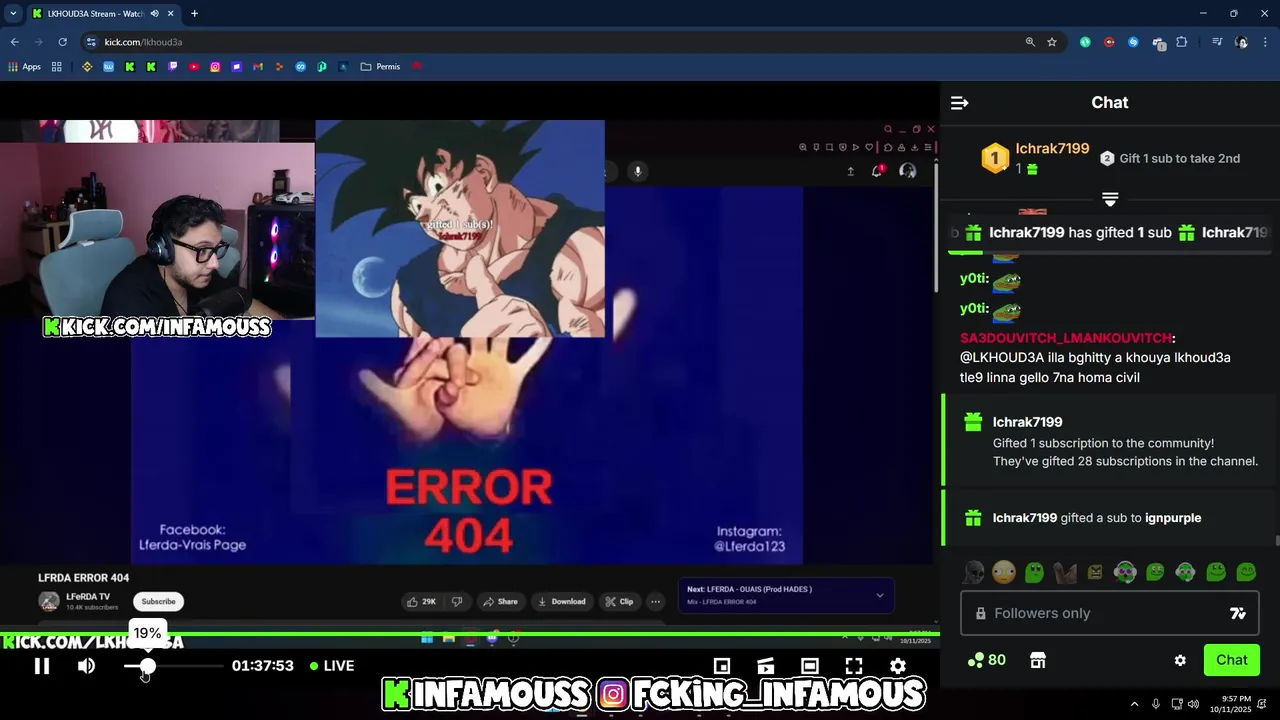Open Apps bookmark shortcut
This screenshot has width=1280, height=720.
(25, 67)
